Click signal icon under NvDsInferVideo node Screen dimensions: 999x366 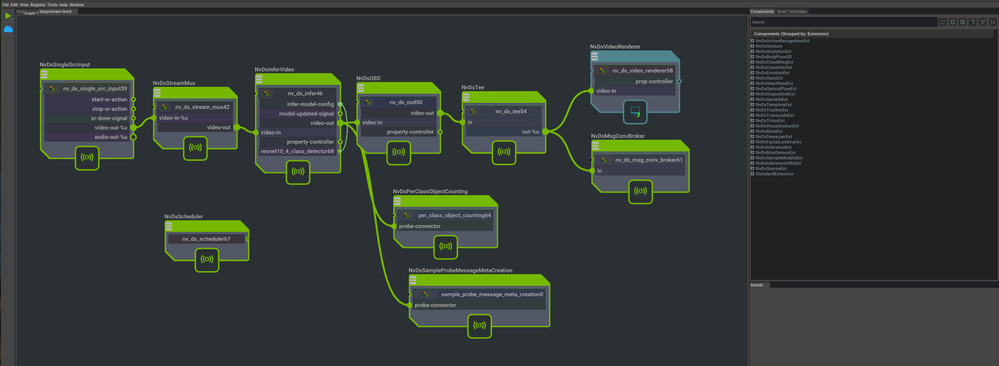point(298,172)
